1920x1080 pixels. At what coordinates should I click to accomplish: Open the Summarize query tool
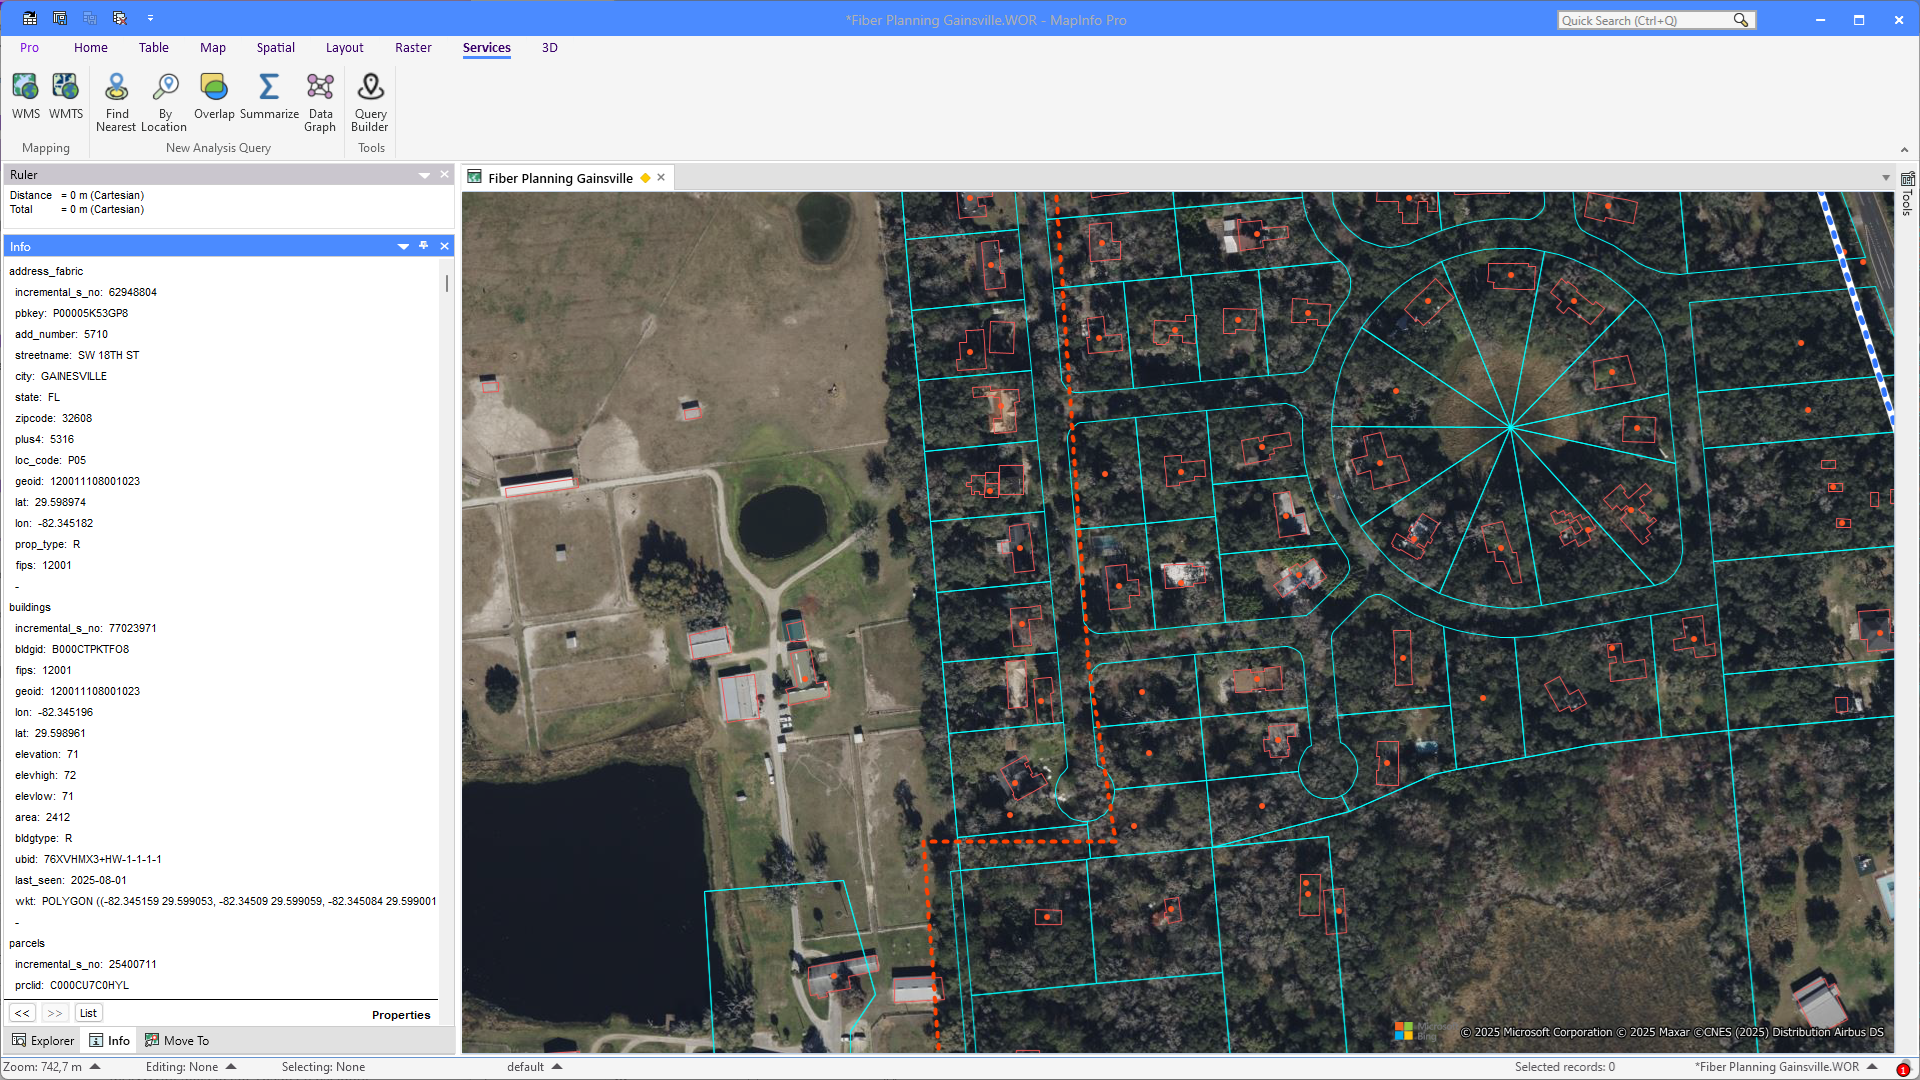(x=269, y=97)
